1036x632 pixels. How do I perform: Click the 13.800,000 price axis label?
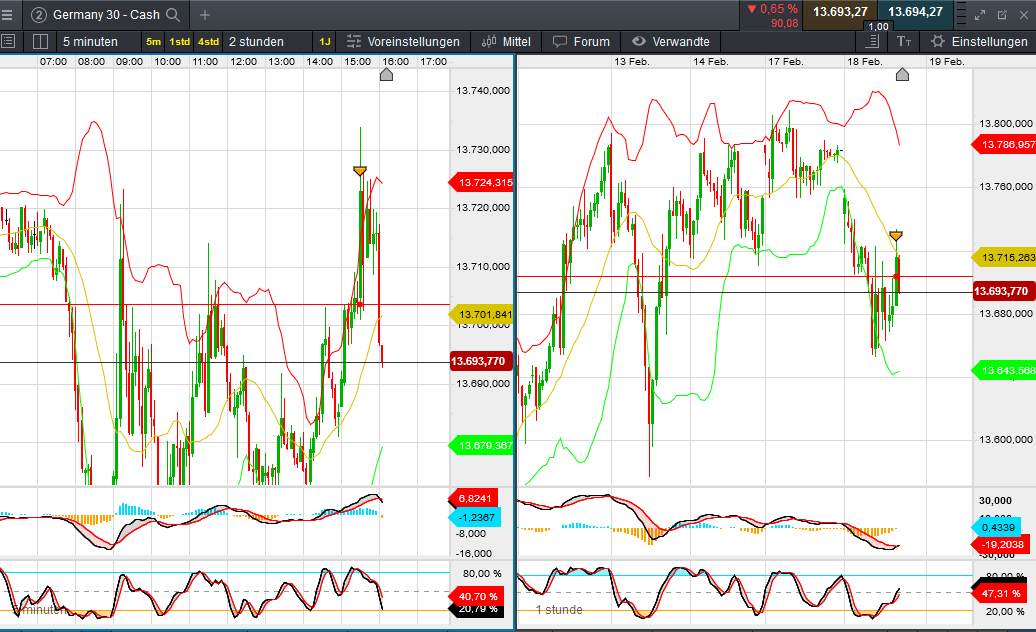[1006, 123]
